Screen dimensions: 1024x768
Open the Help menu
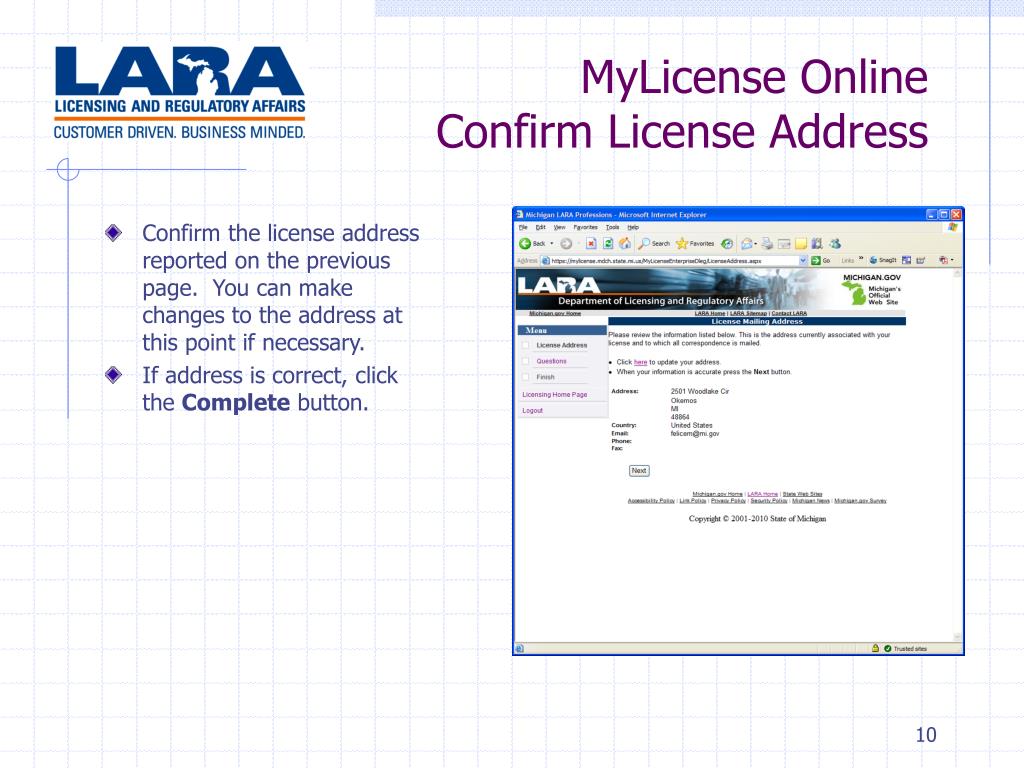[x=633, y=227]
